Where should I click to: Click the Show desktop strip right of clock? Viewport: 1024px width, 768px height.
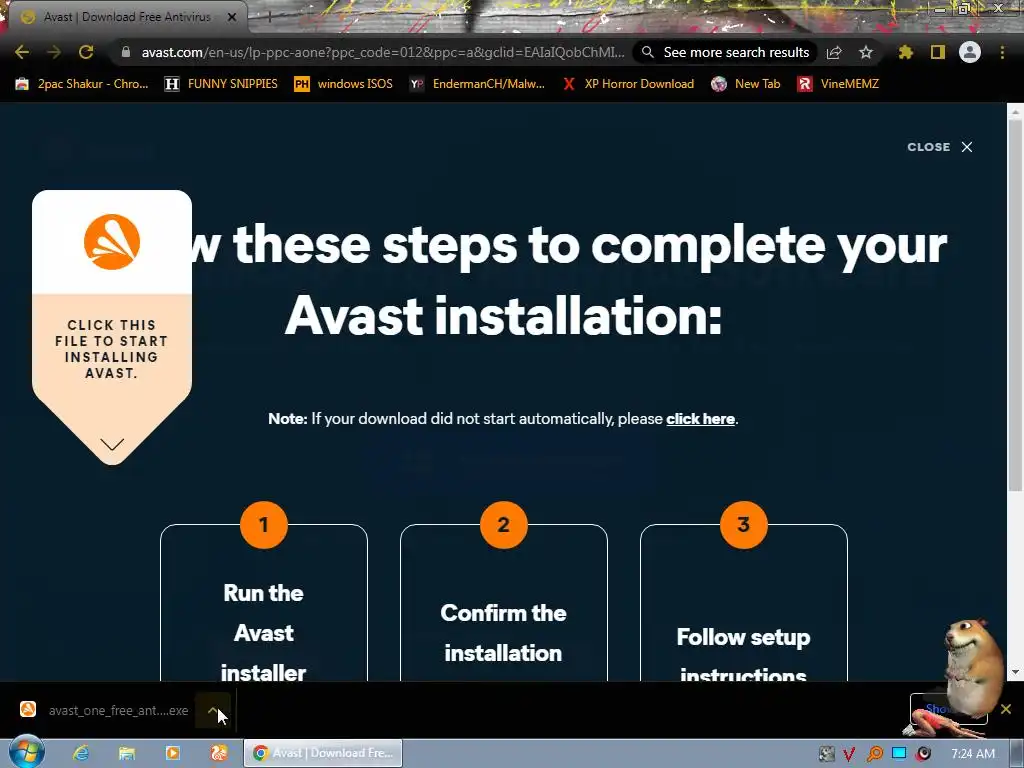click(x=1017, y=753)
